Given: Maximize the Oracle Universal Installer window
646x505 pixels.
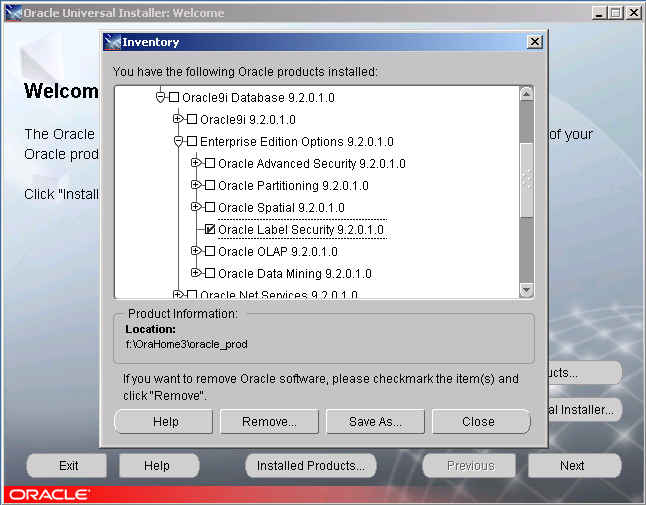Looking at the screenshot, I should point(616,13).
